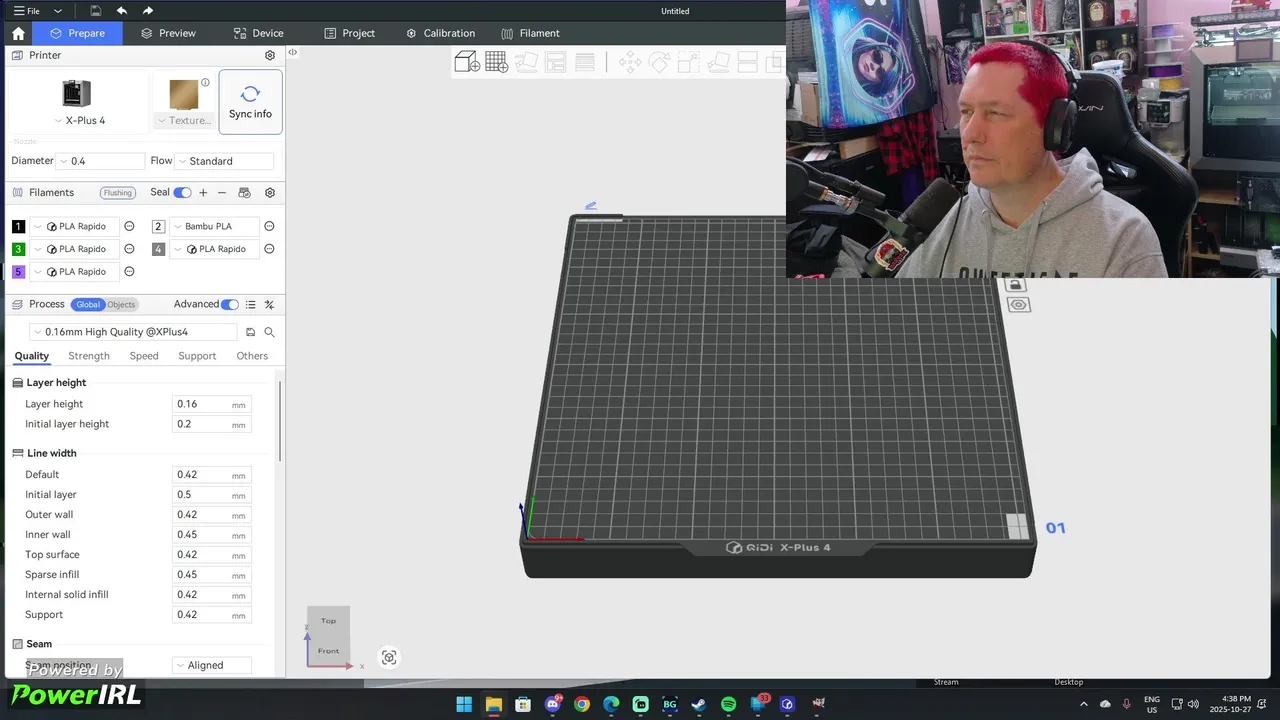Toggle the Seal switch in Filaments

click(182, 192)
